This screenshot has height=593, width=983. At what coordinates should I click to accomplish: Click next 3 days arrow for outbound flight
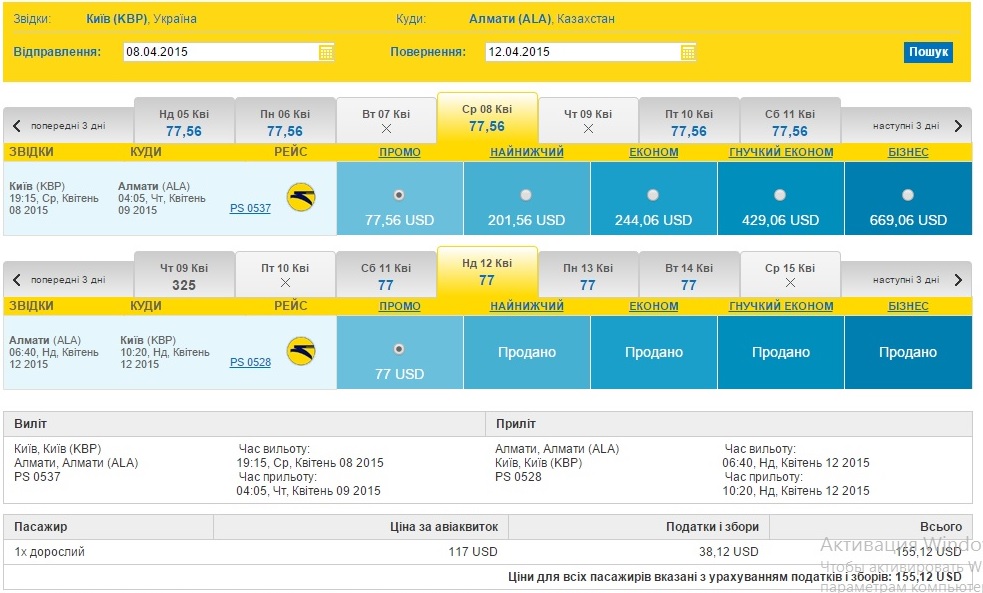(x=958, y=126)
